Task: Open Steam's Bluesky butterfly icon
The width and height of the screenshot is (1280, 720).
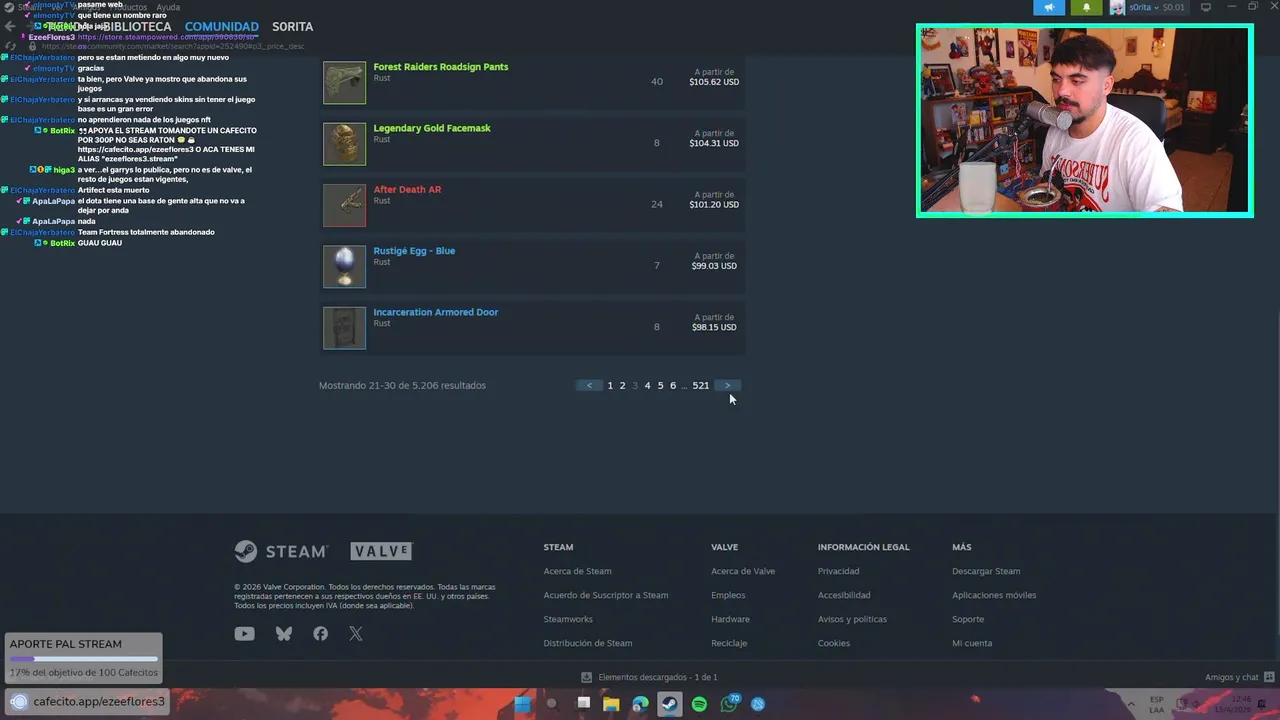Action: (x=284, y=634)
